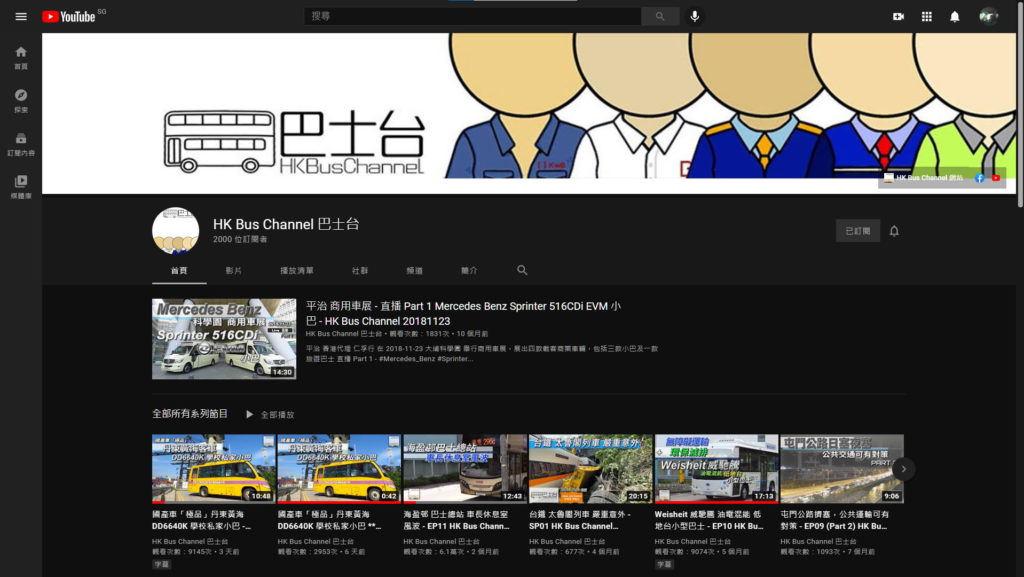Screen dimensions: 1024x577
Task: Open title 台鐵 太魯閣列車 嚴重意外 SP01
Action: 580,520
